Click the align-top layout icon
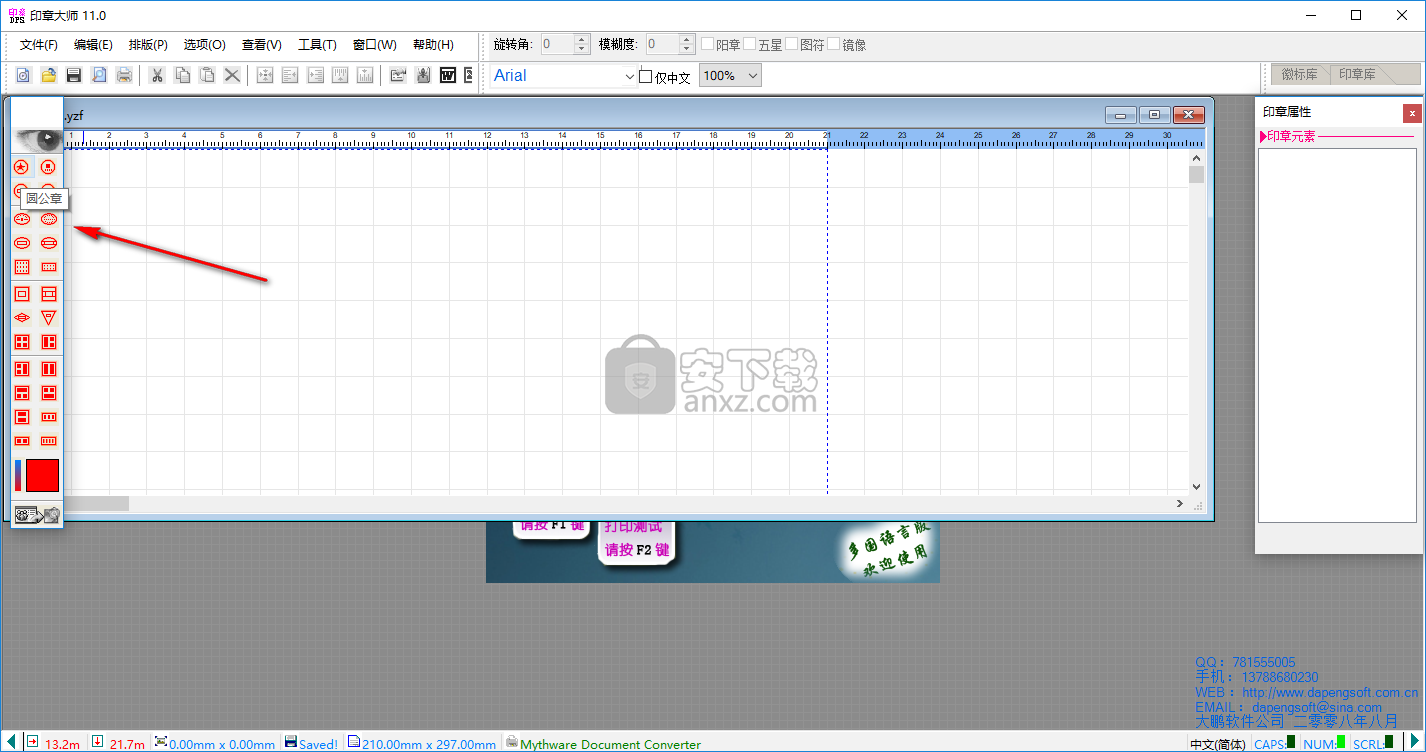The width and height of the screenshot is (1426, 752). 340,75
